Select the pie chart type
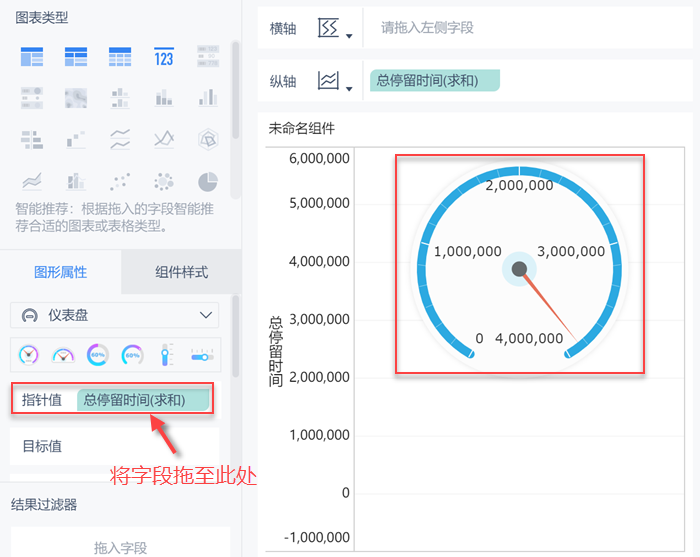The width and height of the screenshot is (700, 557). pyautogui.click(x=208, y=182)
